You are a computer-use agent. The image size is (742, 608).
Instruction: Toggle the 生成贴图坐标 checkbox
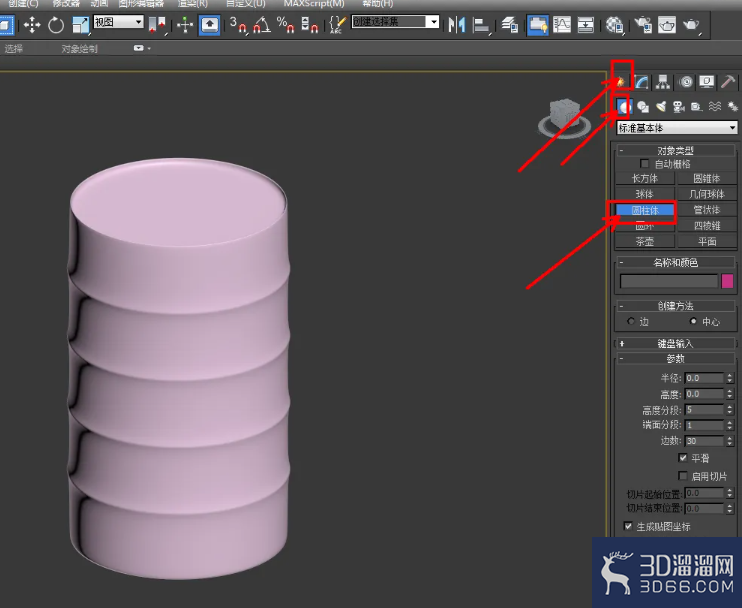click(x=628, y=526)
